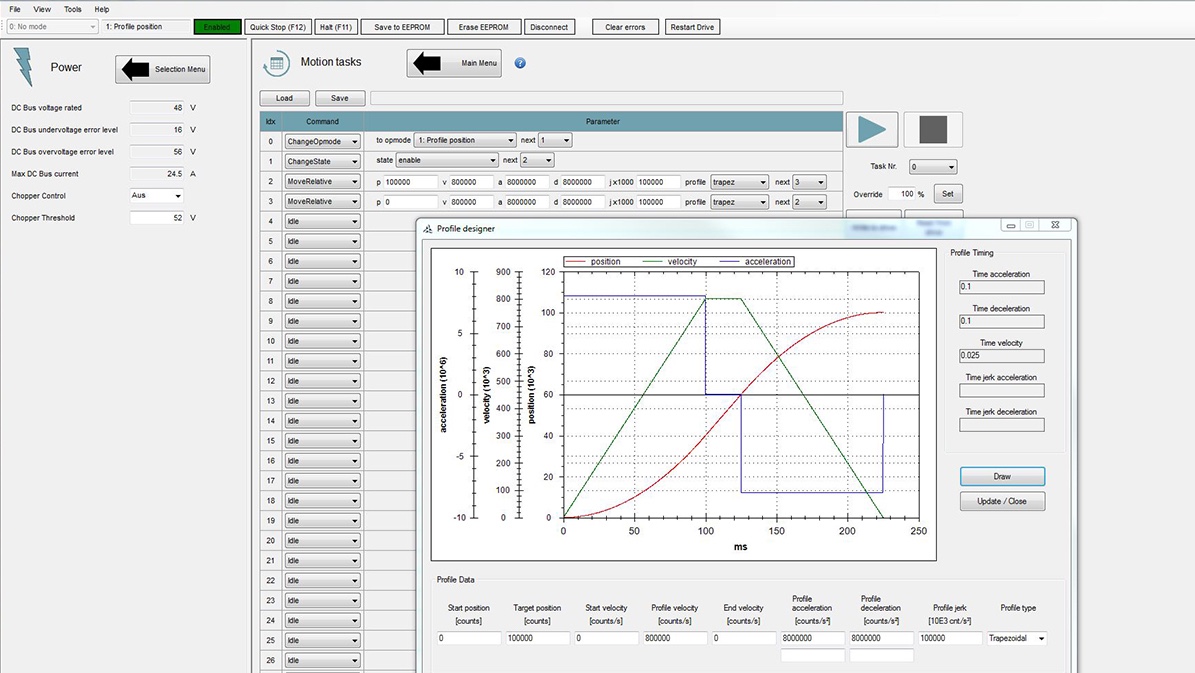Image resolution: width=1195 pixels, height=673 pixels.
Task: Click the Profile jerk field in Profile Data
Action: pyautogui.click(x=950, y=638)
